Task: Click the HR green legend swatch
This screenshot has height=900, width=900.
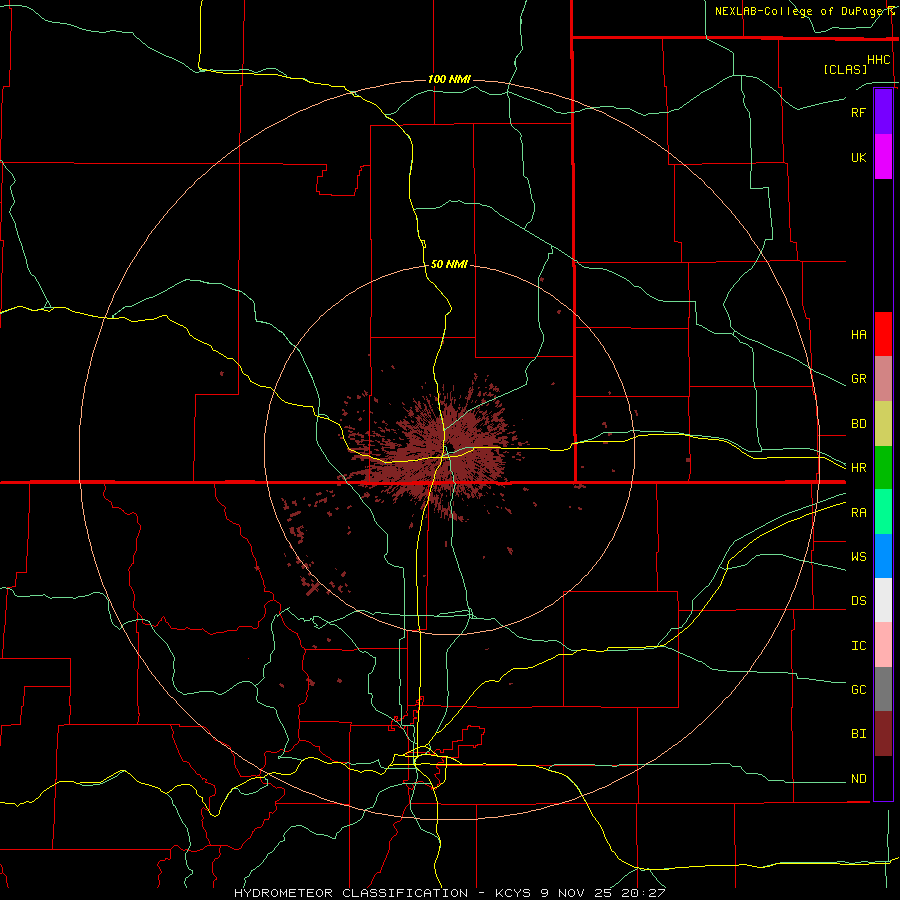Action: pos(883,468)
